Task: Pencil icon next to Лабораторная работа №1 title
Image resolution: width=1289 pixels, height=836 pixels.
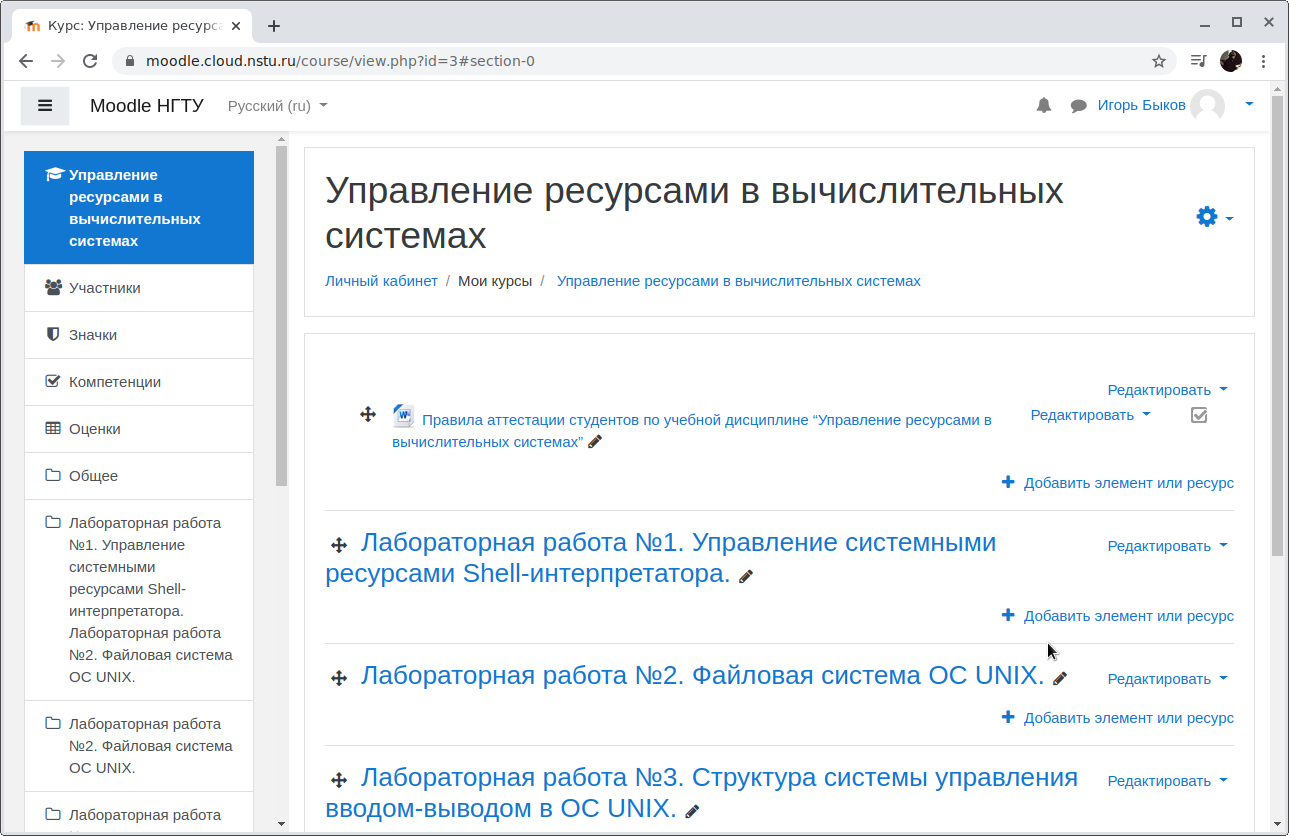Action: point(745,576)
